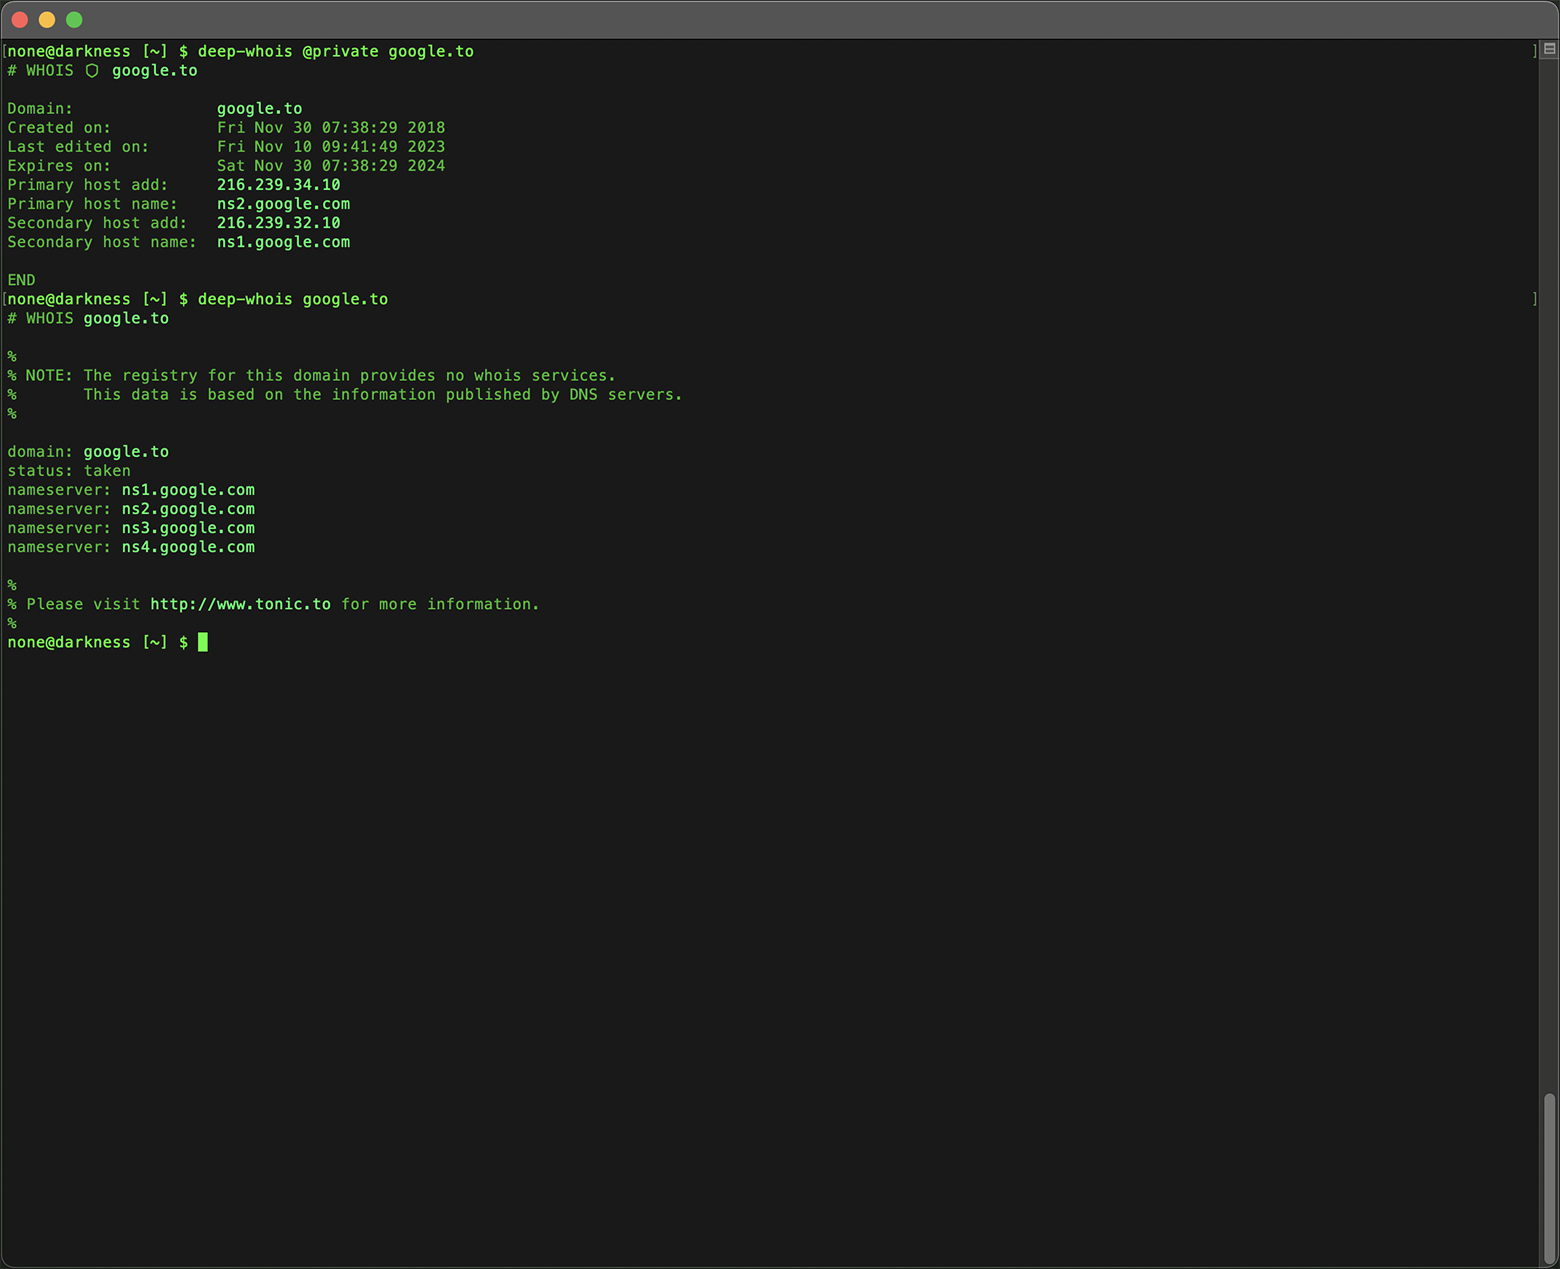Click the status: taken line

[x=69, y=471]
